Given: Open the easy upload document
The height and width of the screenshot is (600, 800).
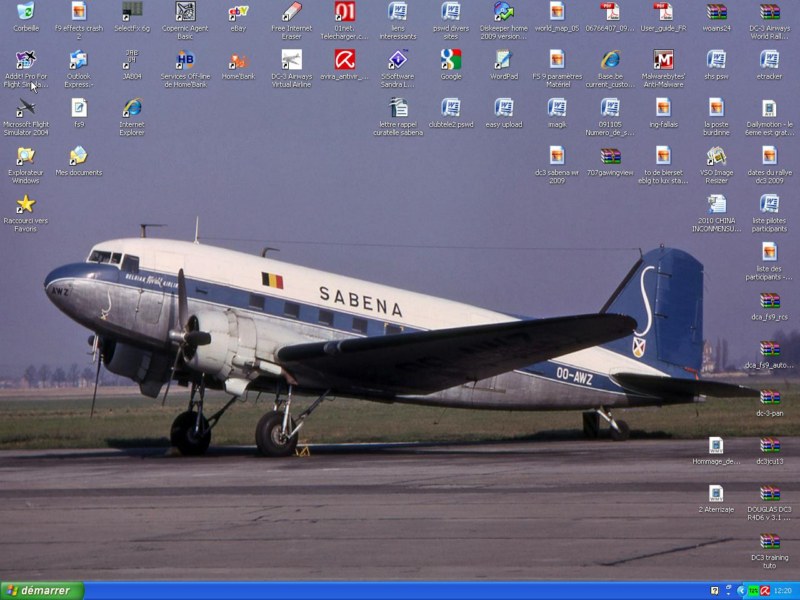Looking at the screenshot, I should (x=504, y=108).
